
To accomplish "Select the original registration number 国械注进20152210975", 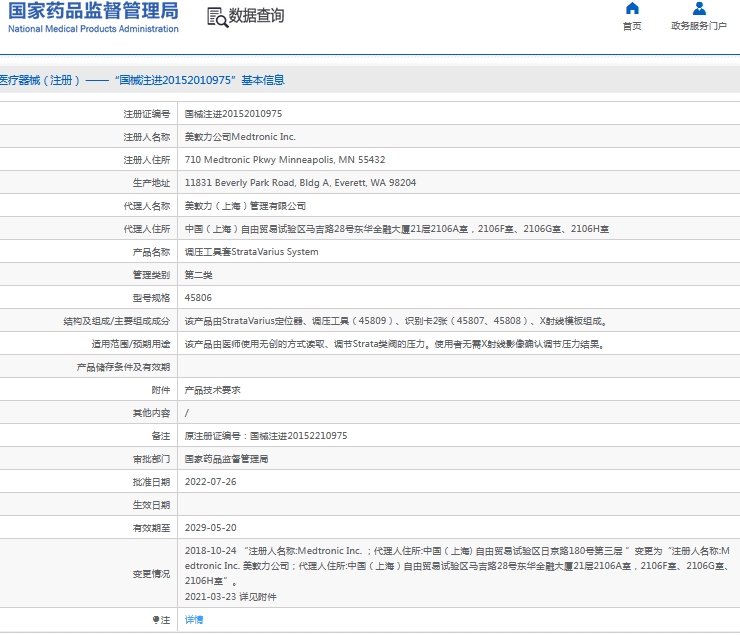I will (x=299, y=436).
